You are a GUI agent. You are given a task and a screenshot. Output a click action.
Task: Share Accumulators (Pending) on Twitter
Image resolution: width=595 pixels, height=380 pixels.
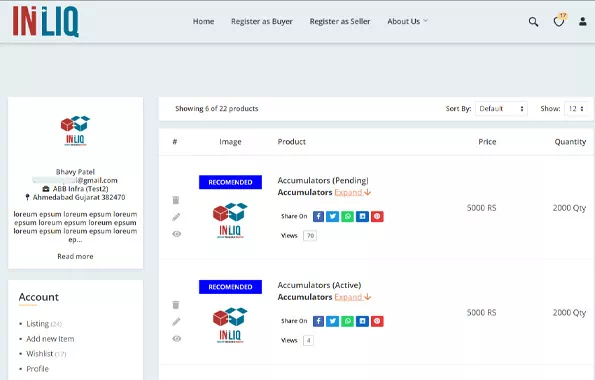333,216
